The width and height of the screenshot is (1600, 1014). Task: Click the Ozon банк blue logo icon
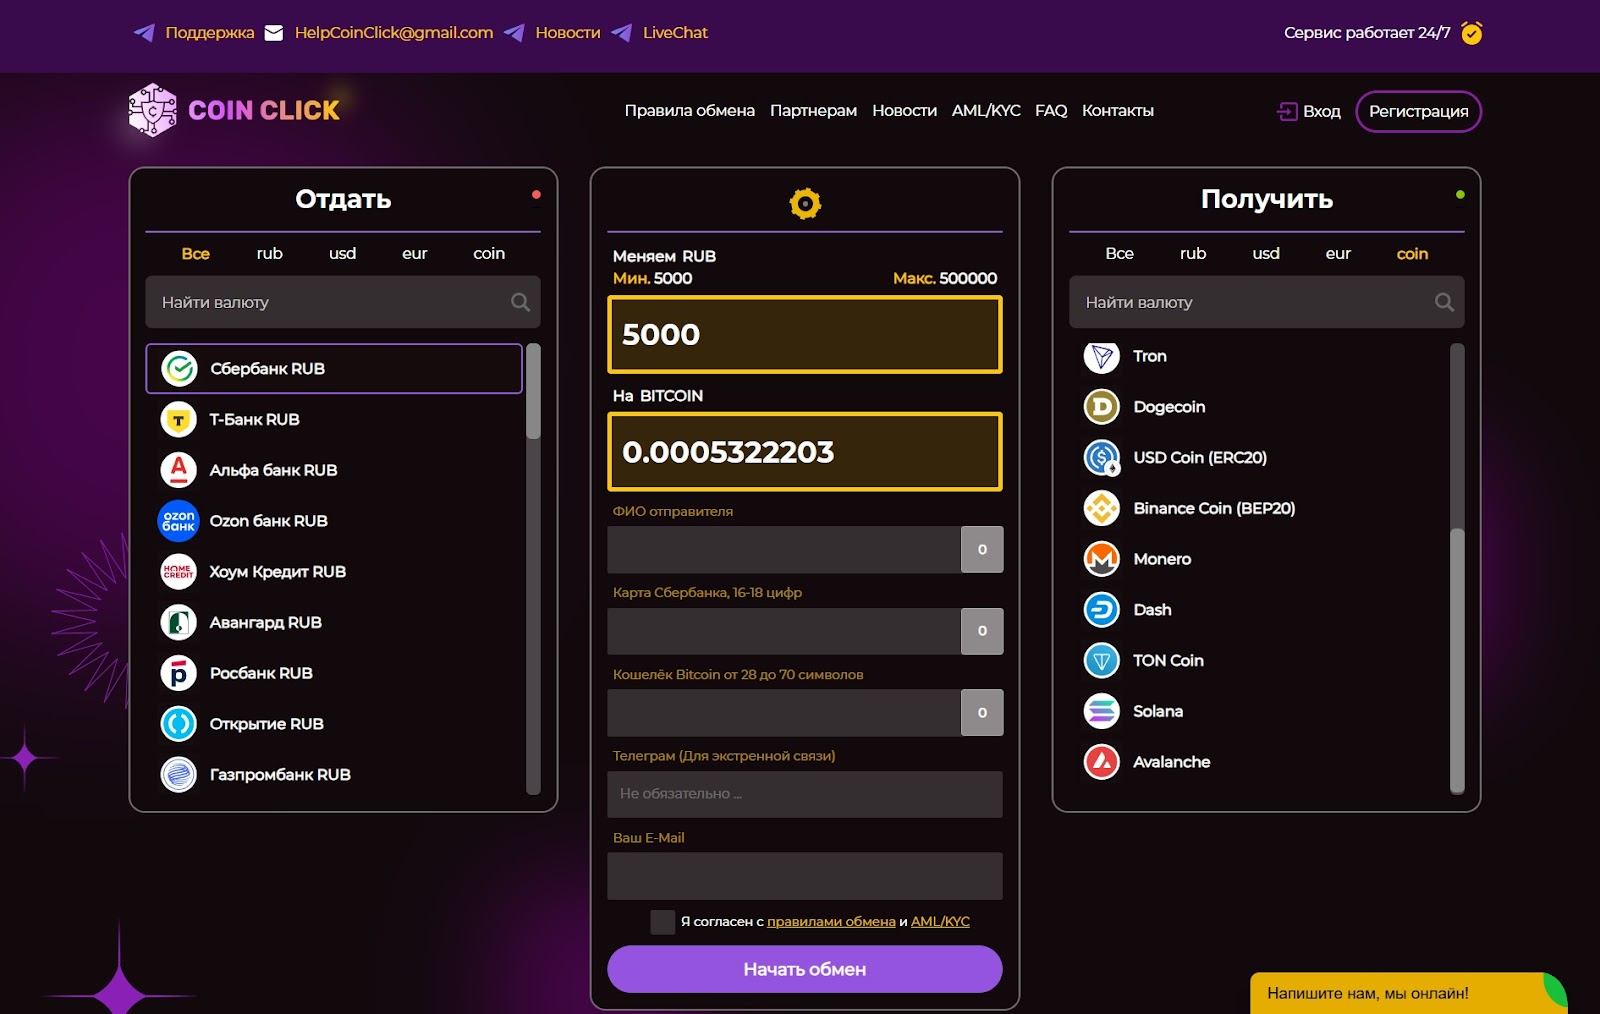point(179,521)
